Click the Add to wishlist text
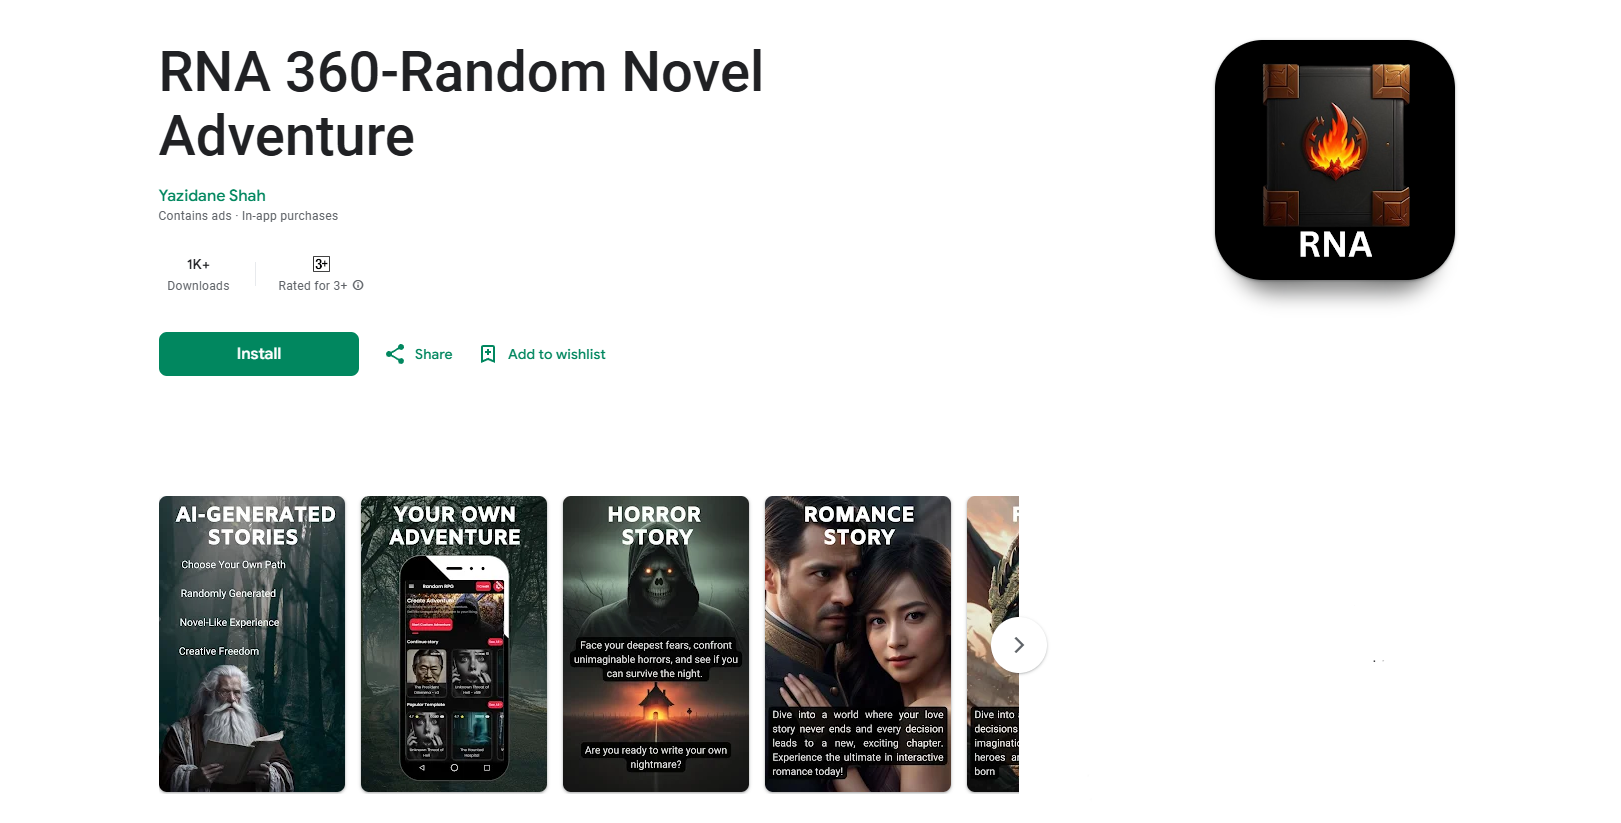Viewport: 1621px width, 823px height. click(557, 354)
